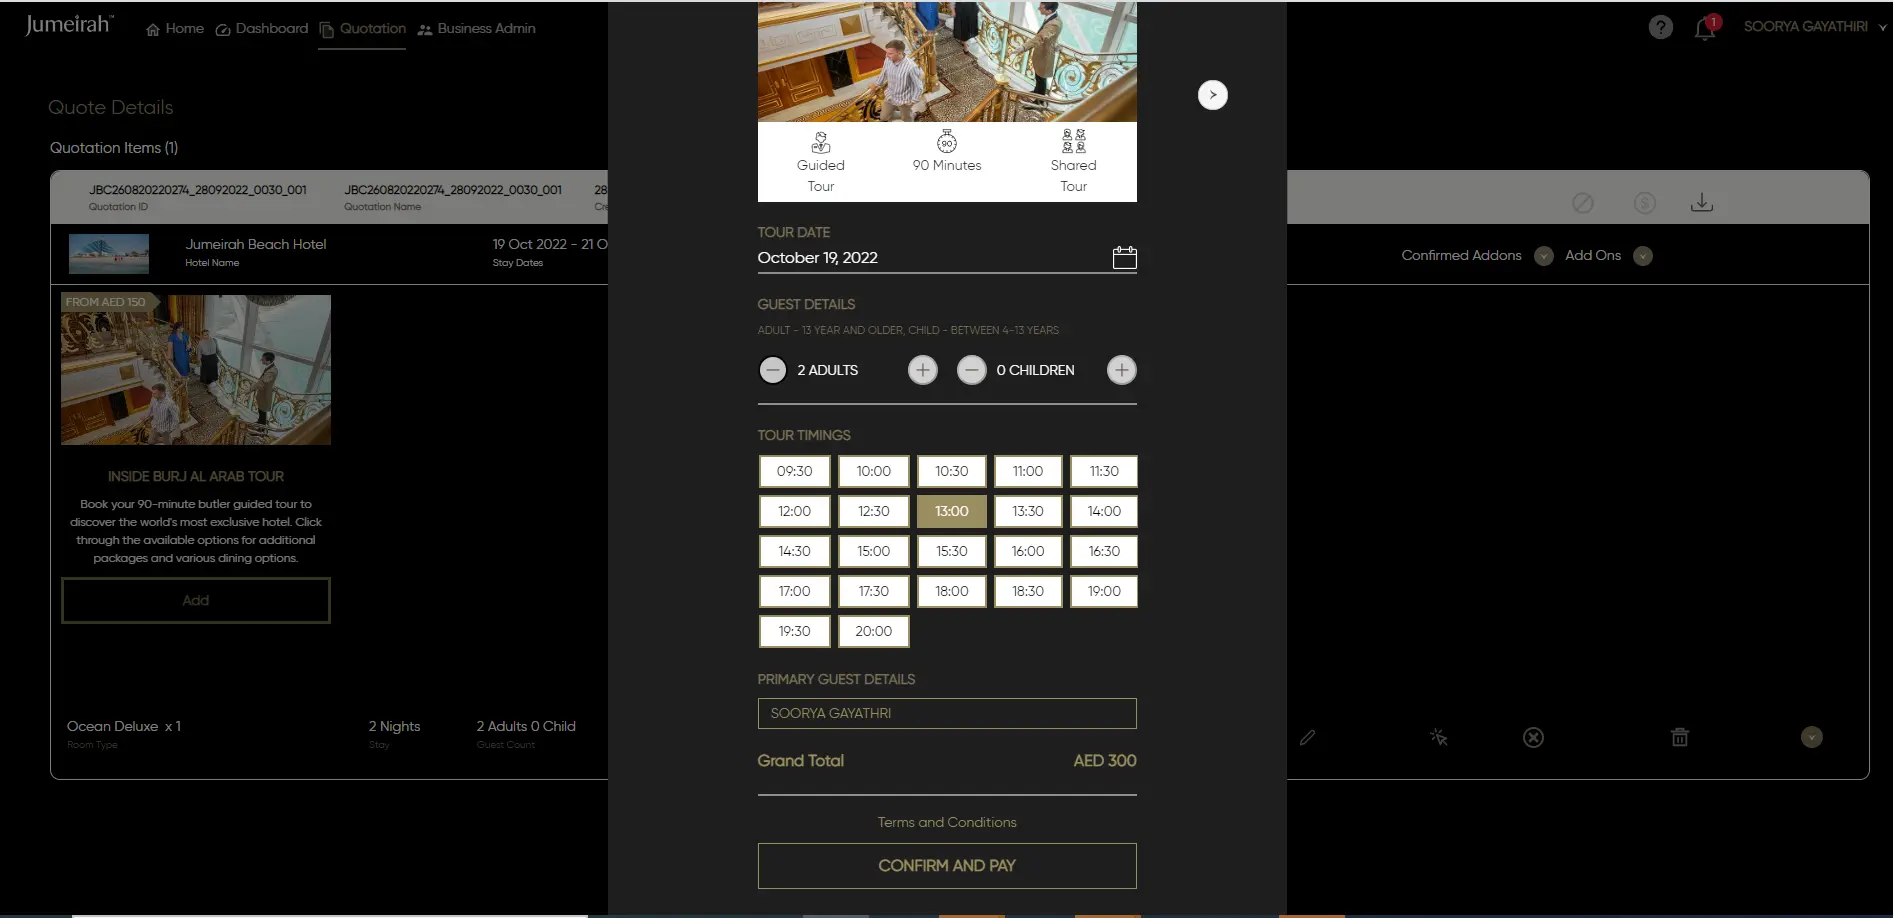
Task: Go to Business Admin section
Action: pos(476,29)
